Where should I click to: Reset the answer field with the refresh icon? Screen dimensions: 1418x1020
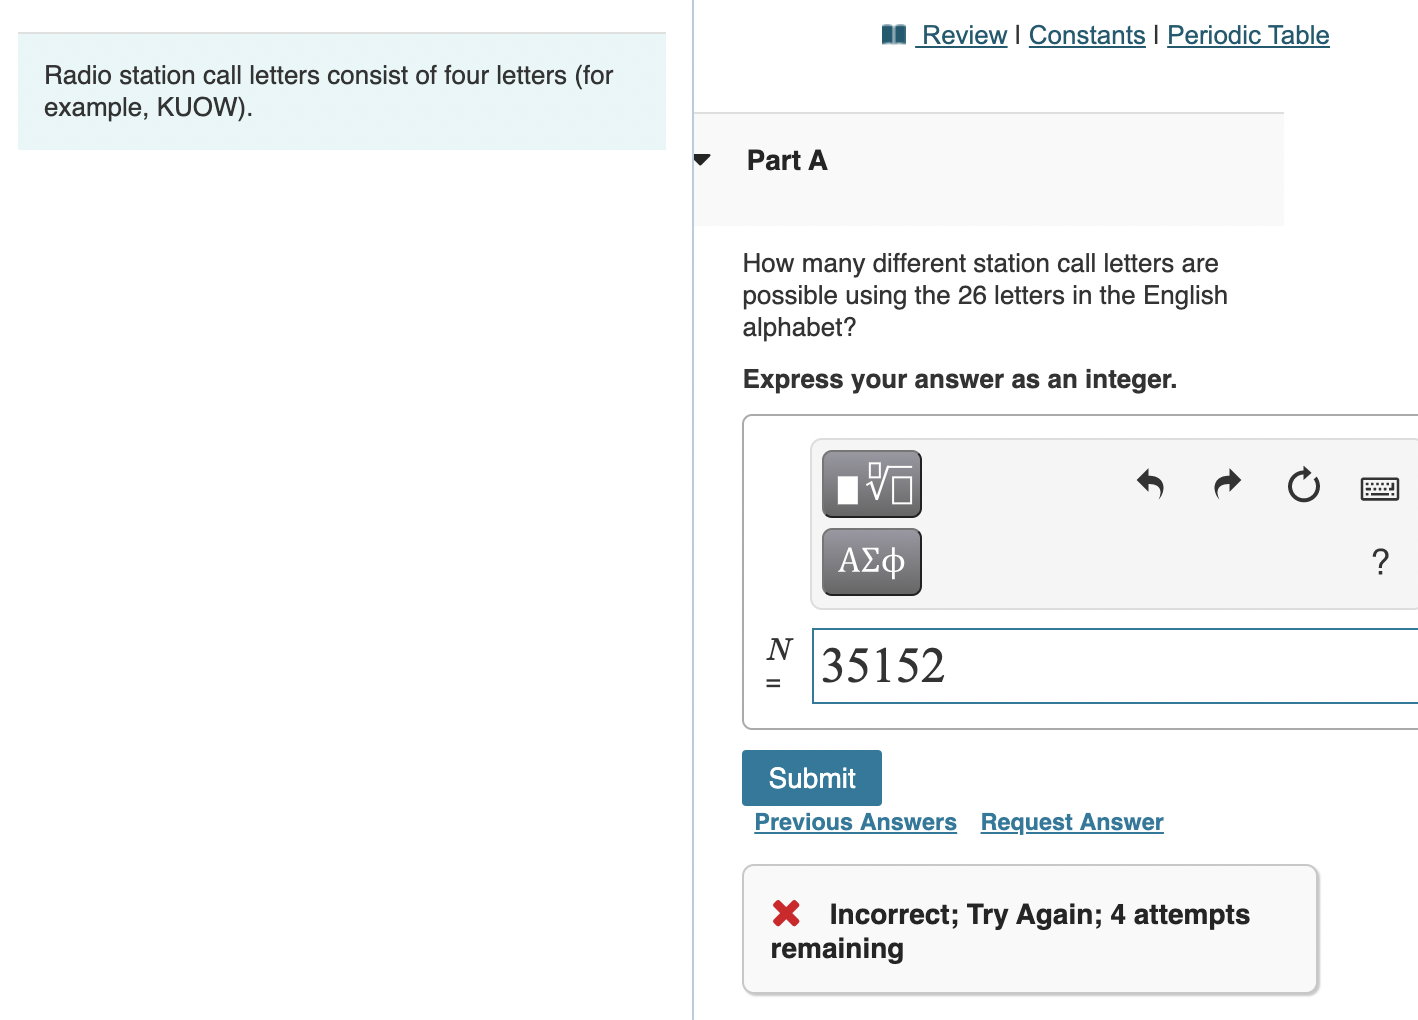coord(1303,486)
